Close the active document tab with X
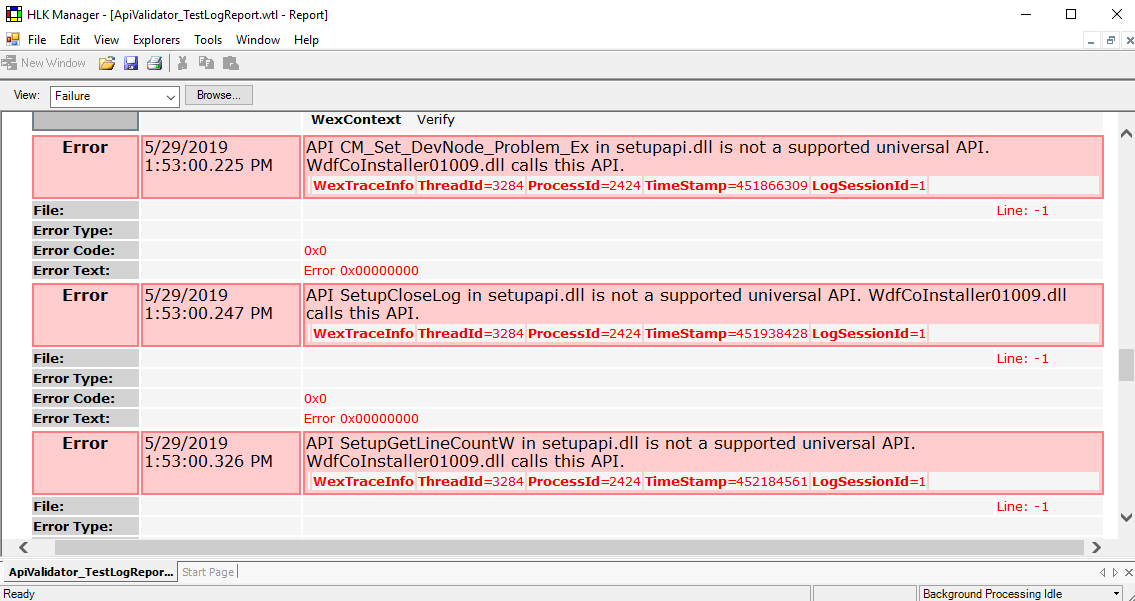This screenshot has height=601, width=1135. coord(1129,572)
